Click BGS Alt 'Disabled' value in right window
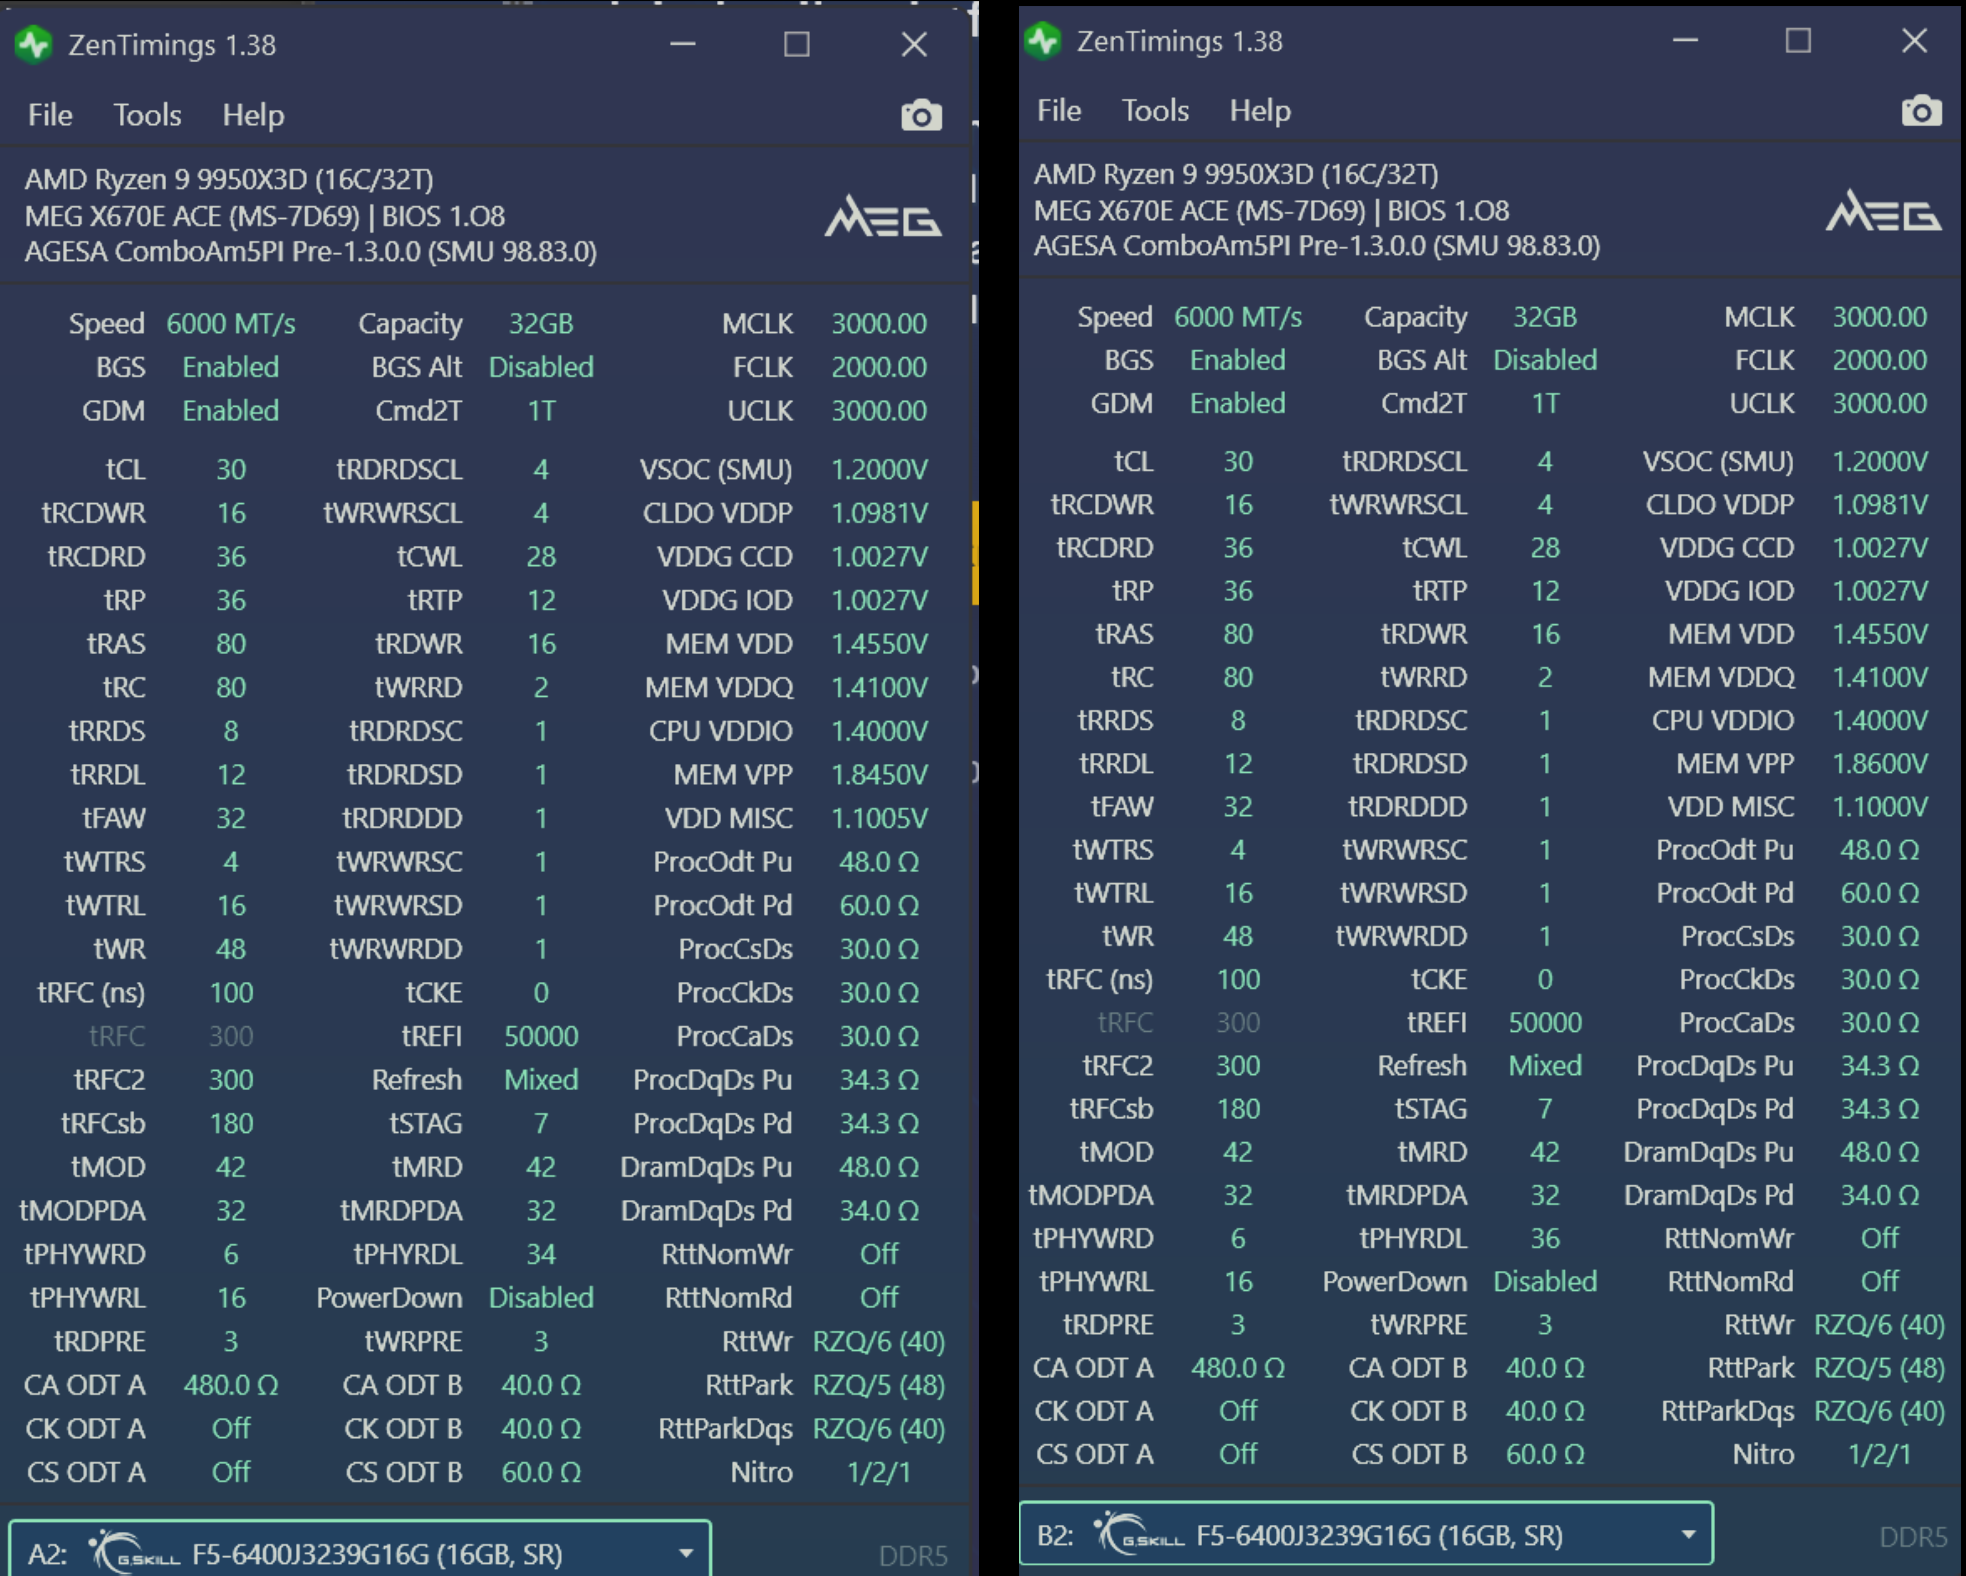Image resolution: width=1966 pixels, height=1576 pixels. (1545, 361)
